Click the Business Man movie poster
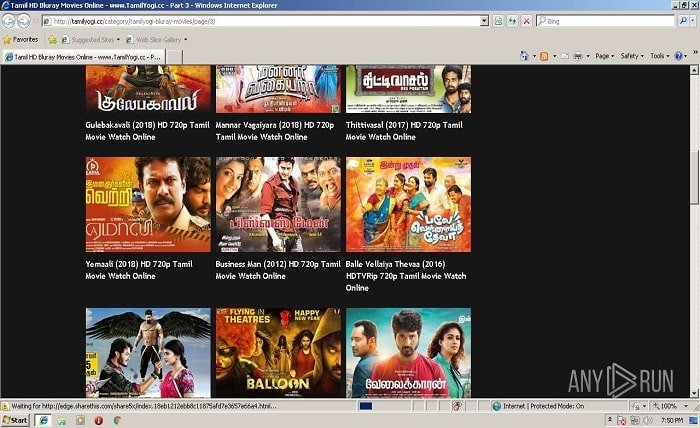The width and height of the screenshot is (700, 428). [278, 204]
